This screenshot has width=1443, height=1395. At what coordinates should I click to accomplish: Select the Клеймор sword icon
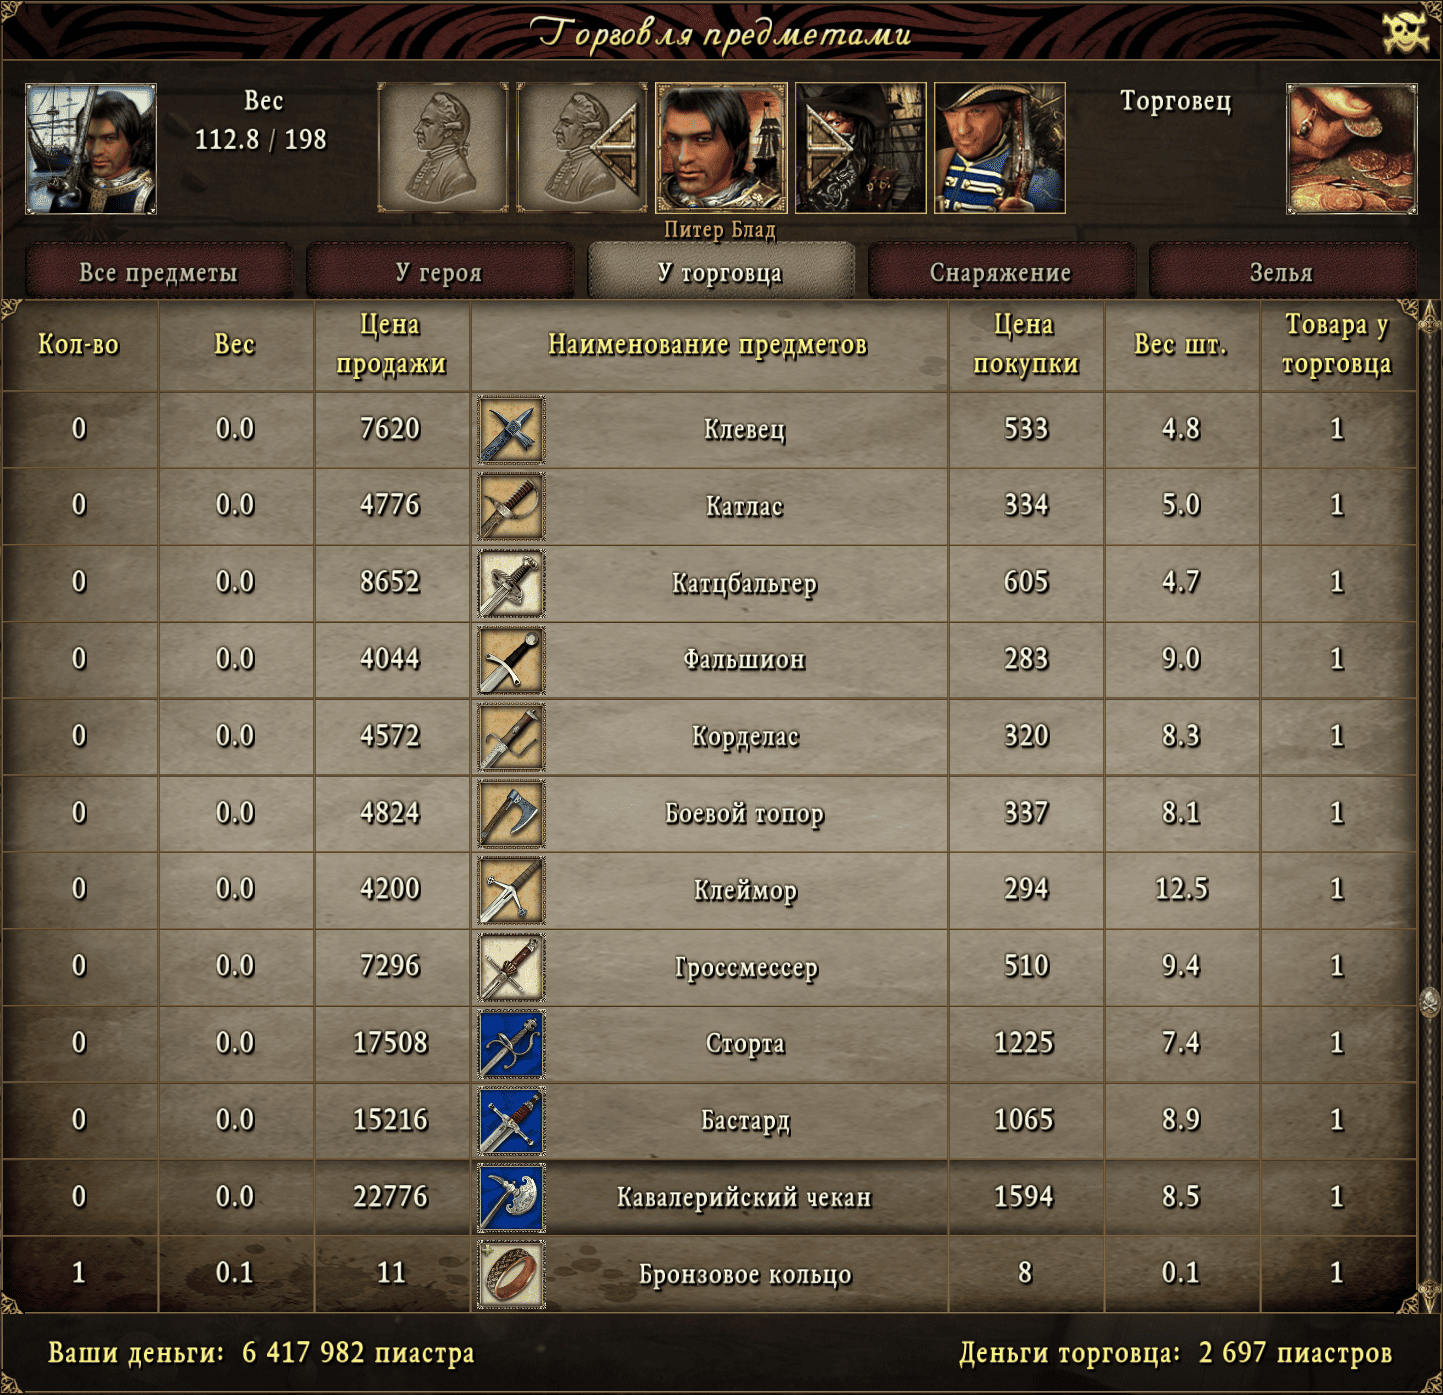511,891
